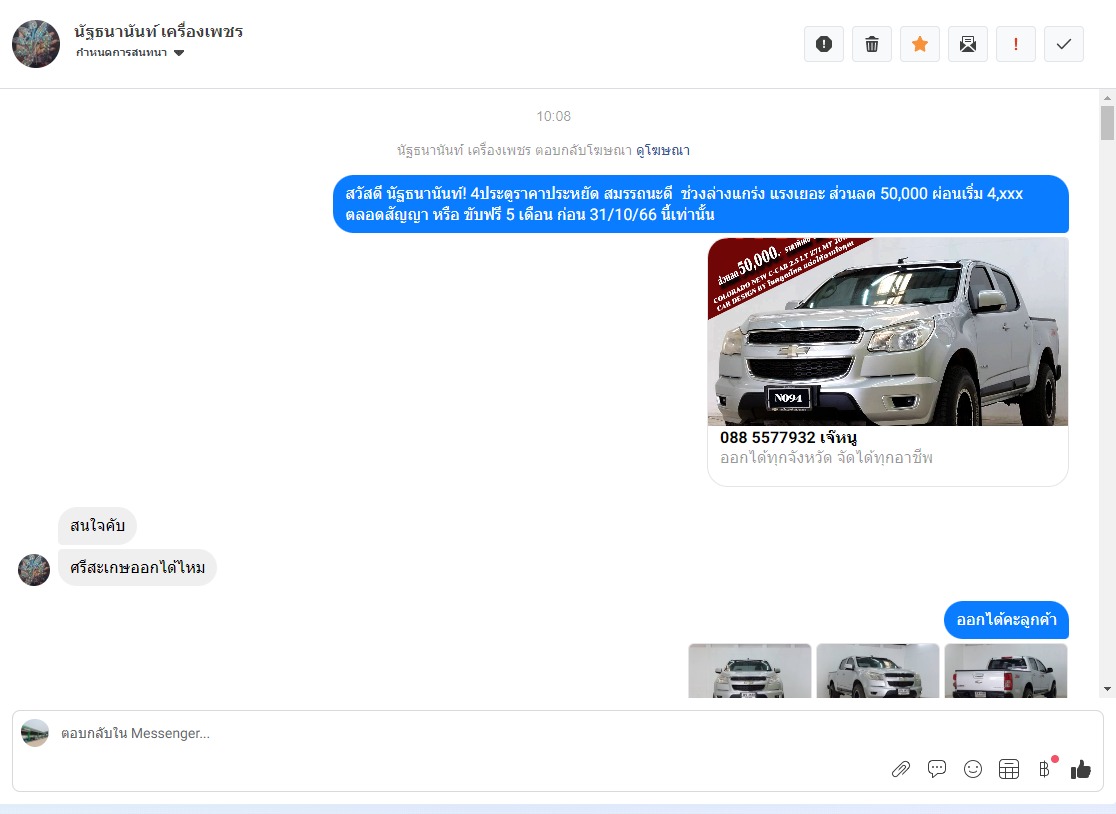1116x814 pixels.
Task: Select the สนใจคับ message bubble
Action: 97,526
